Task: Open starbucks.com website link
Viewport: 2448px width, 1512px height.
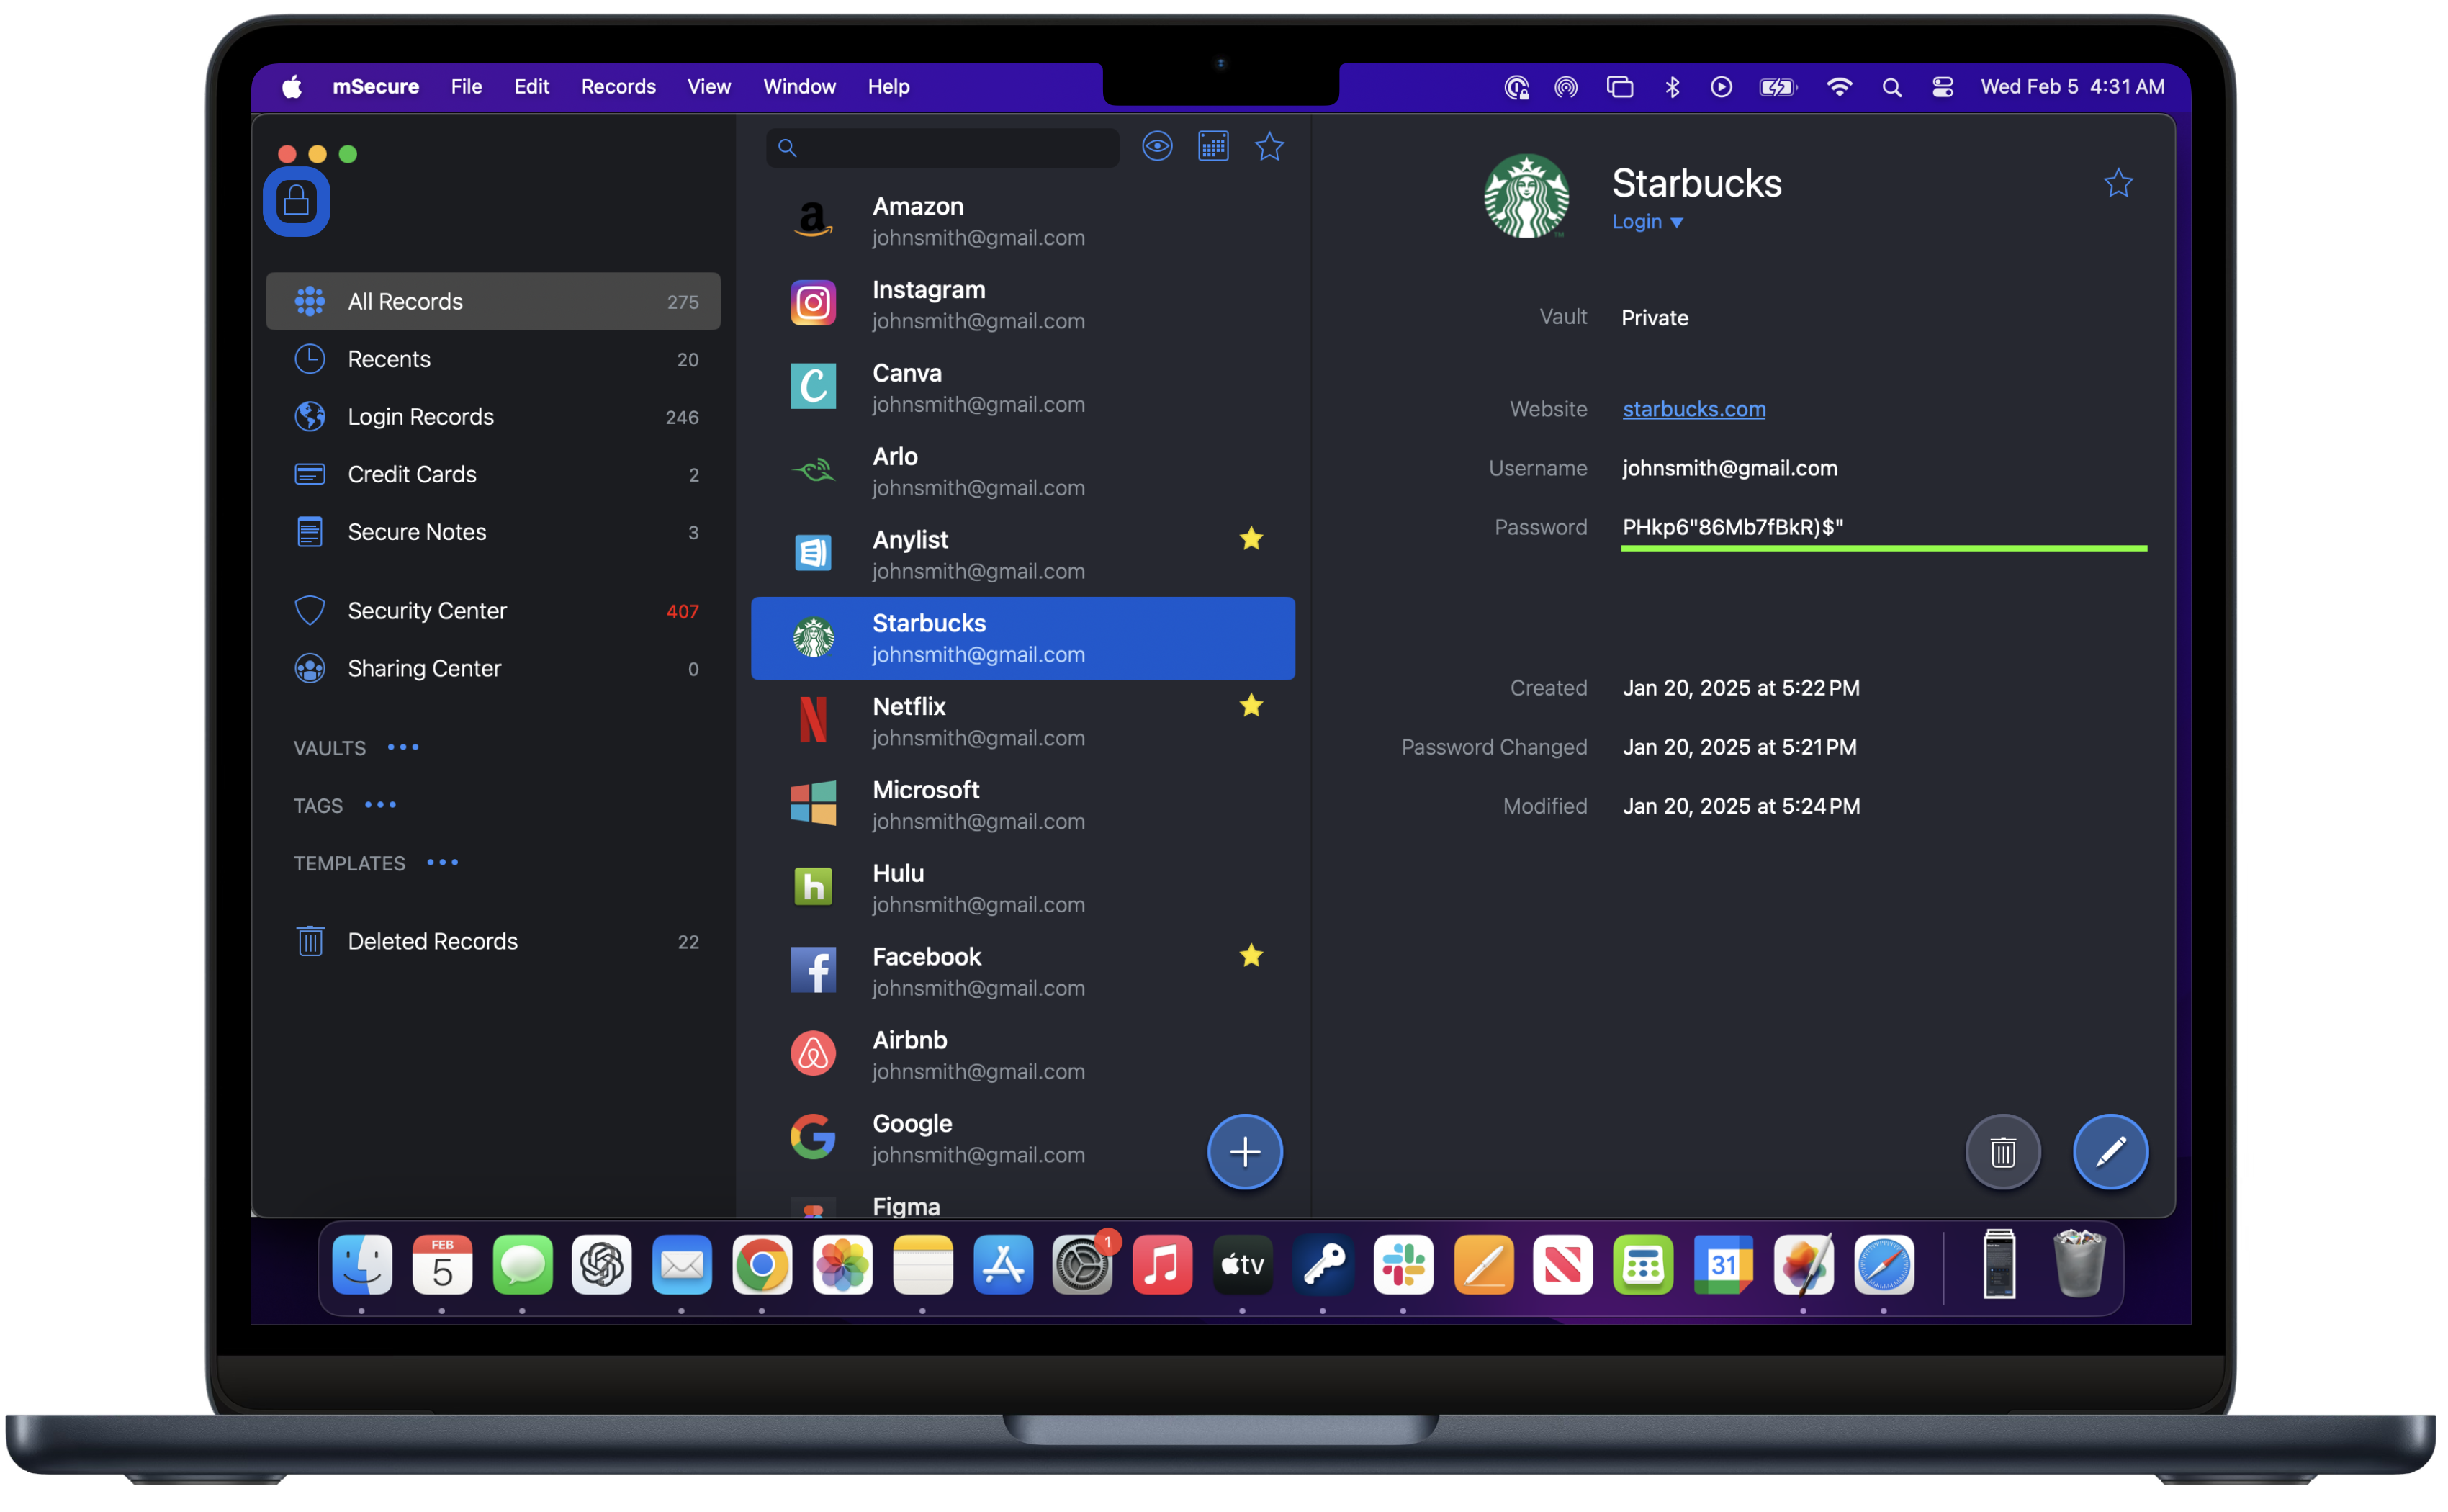Action: 1693,409
